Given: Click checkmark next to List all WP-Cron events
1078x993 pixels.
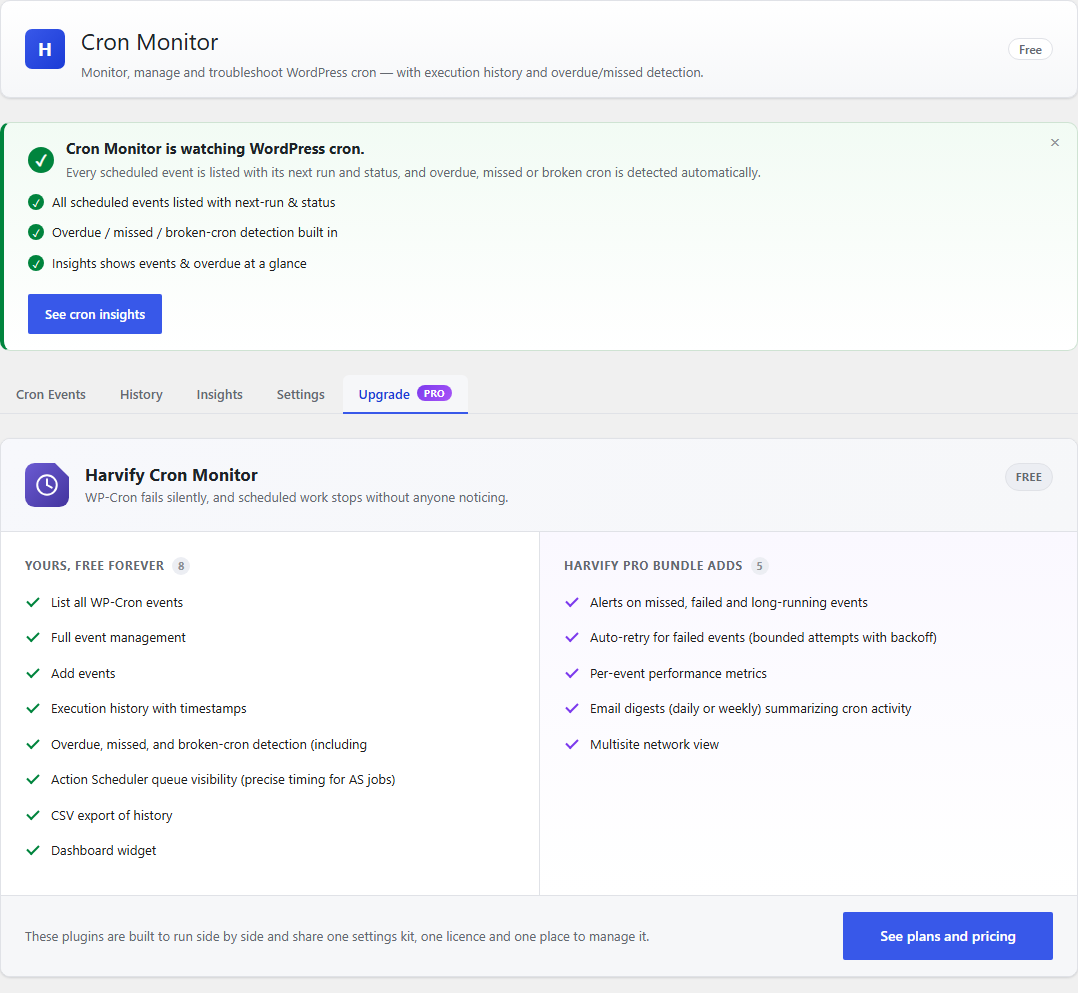Looking at the screenshot, I should click(33, 602).
